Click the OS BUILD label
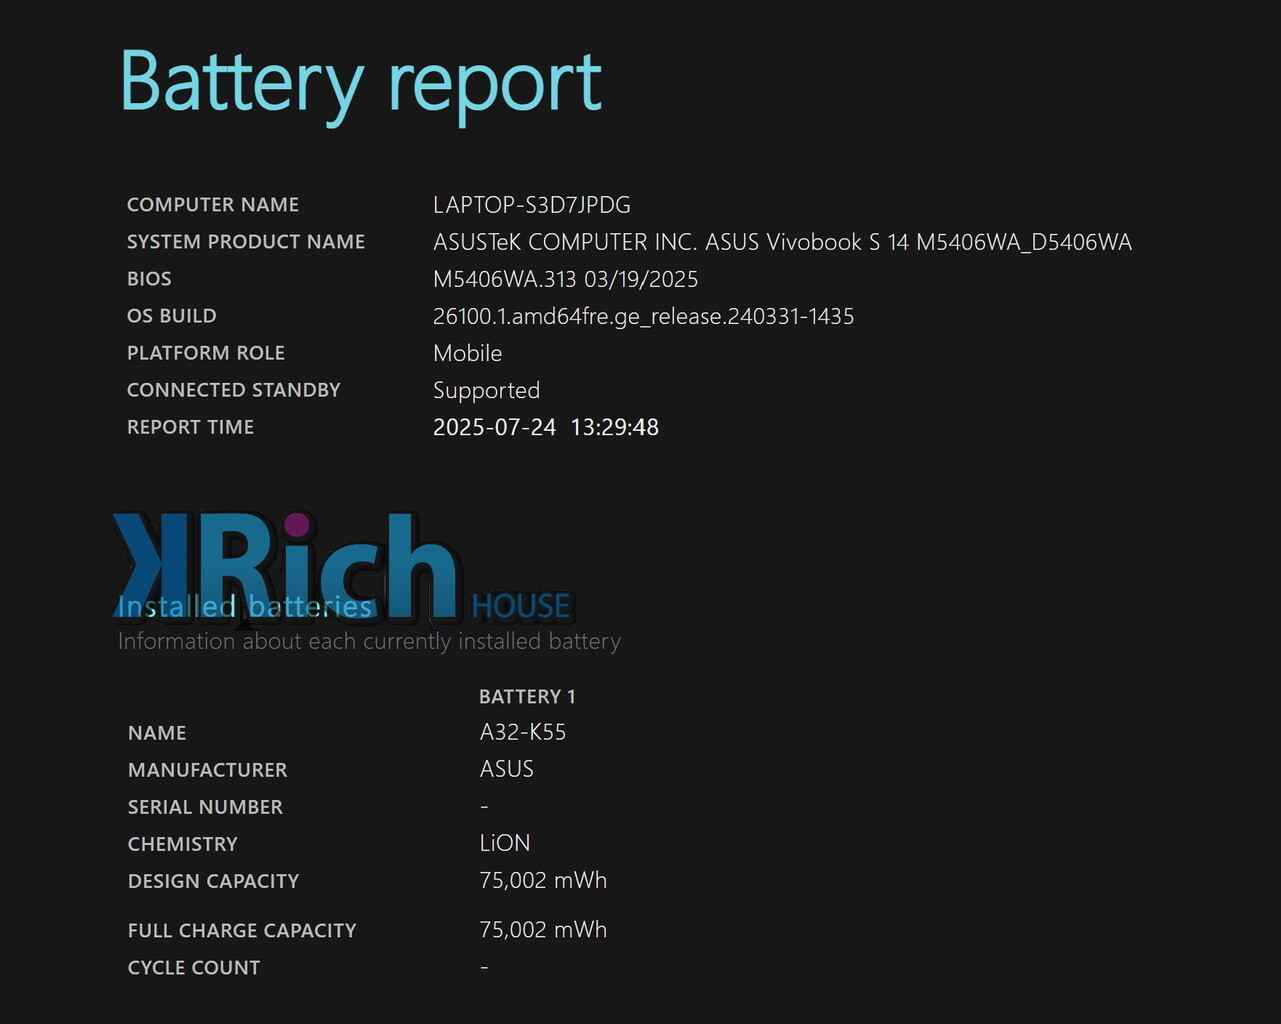 [x=172, y=316]
